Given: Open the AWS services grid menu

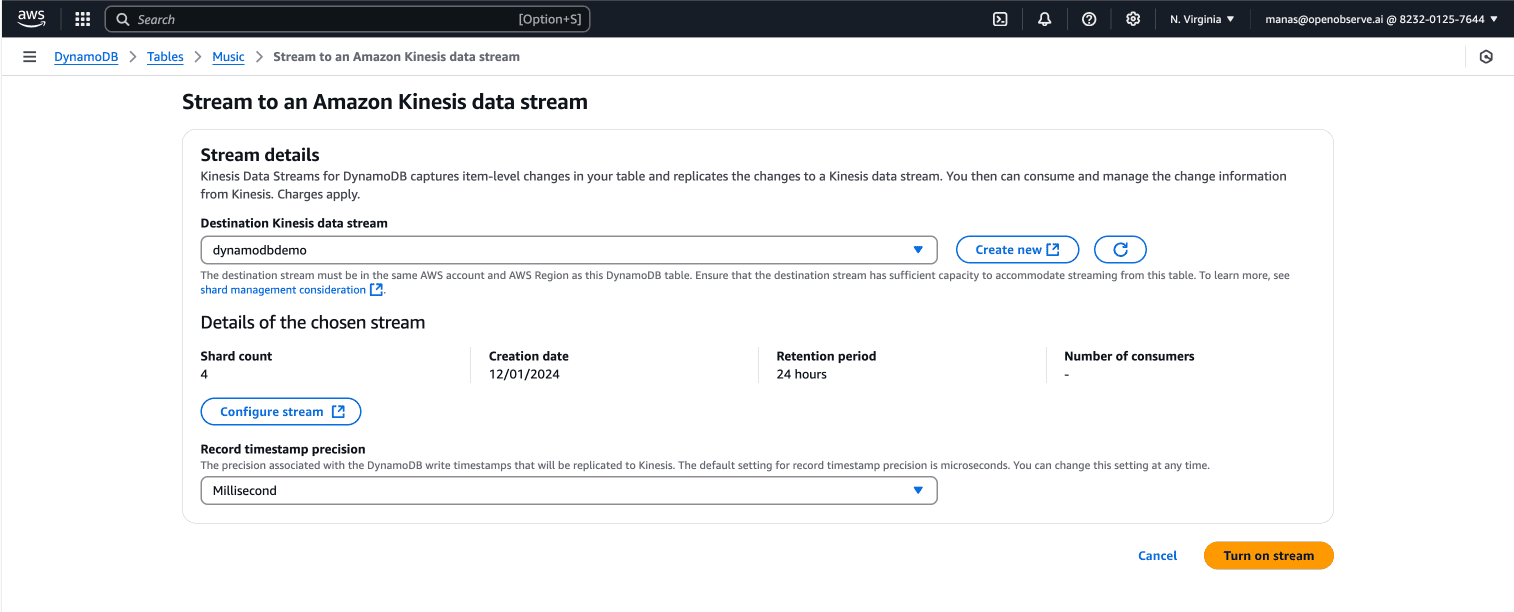Looking at the screenshot, I should click(x=83, y=19).
